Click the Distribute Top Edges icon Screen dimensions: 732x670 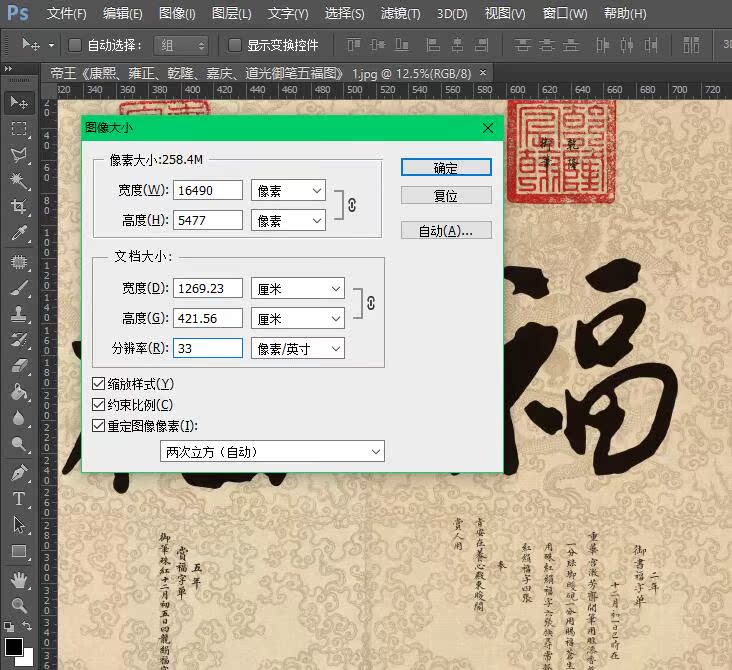522,45
